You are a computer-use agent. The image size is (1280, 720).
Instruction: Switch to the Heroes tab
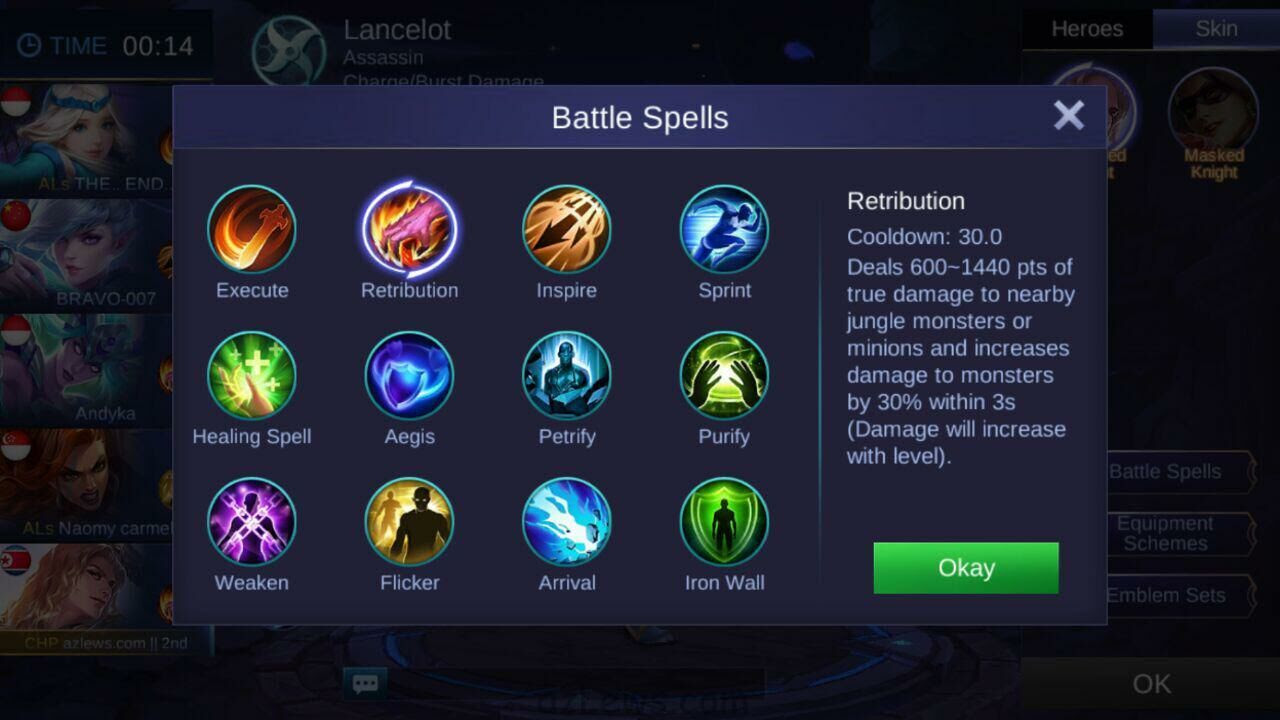tap(1087, 29)
